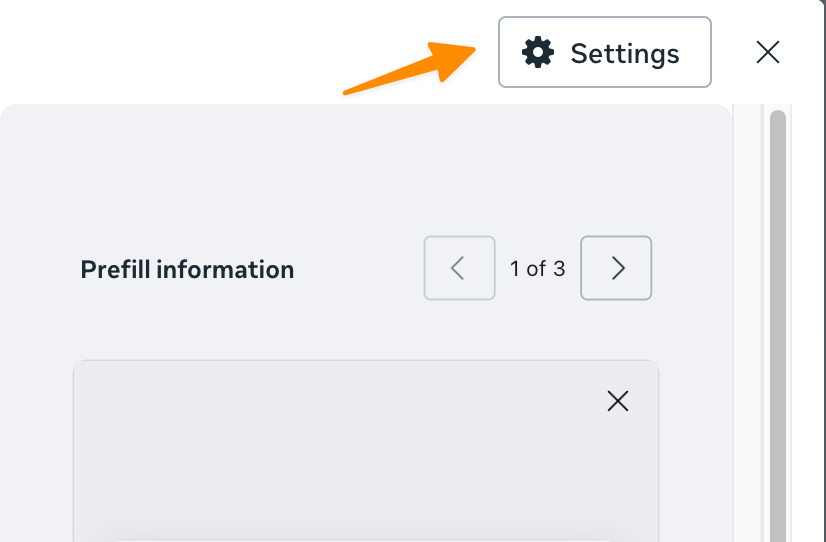Close the panel using top-right X
The width and height of the screenshot is (826, 542).
767,52
